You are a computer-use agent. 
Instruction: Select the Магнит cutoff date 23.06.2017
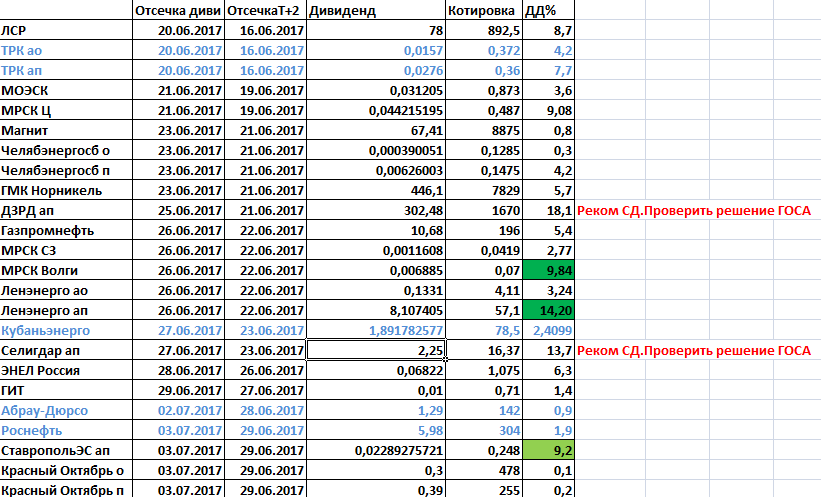click(x=179, y=130)
